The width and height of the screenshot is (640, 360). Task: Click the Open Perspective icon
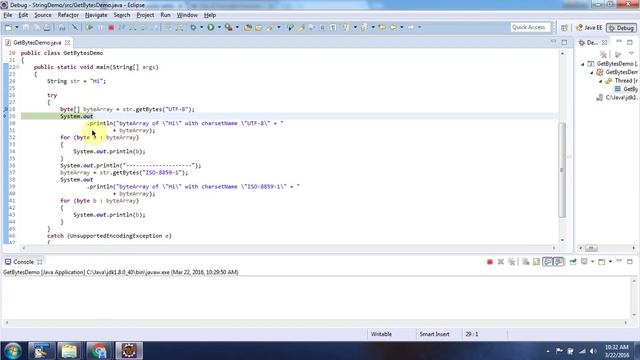click(564, 28)
